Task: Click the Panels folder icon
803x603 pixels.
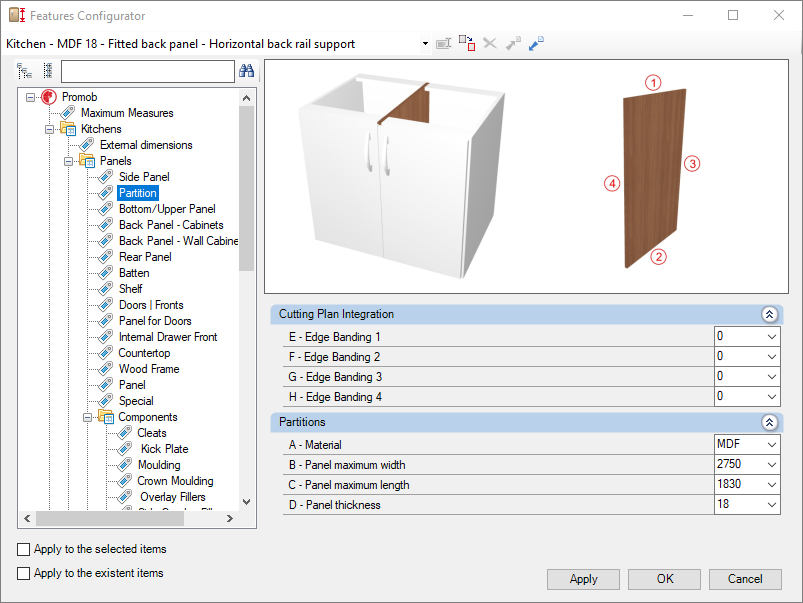Action: (87, 161)
